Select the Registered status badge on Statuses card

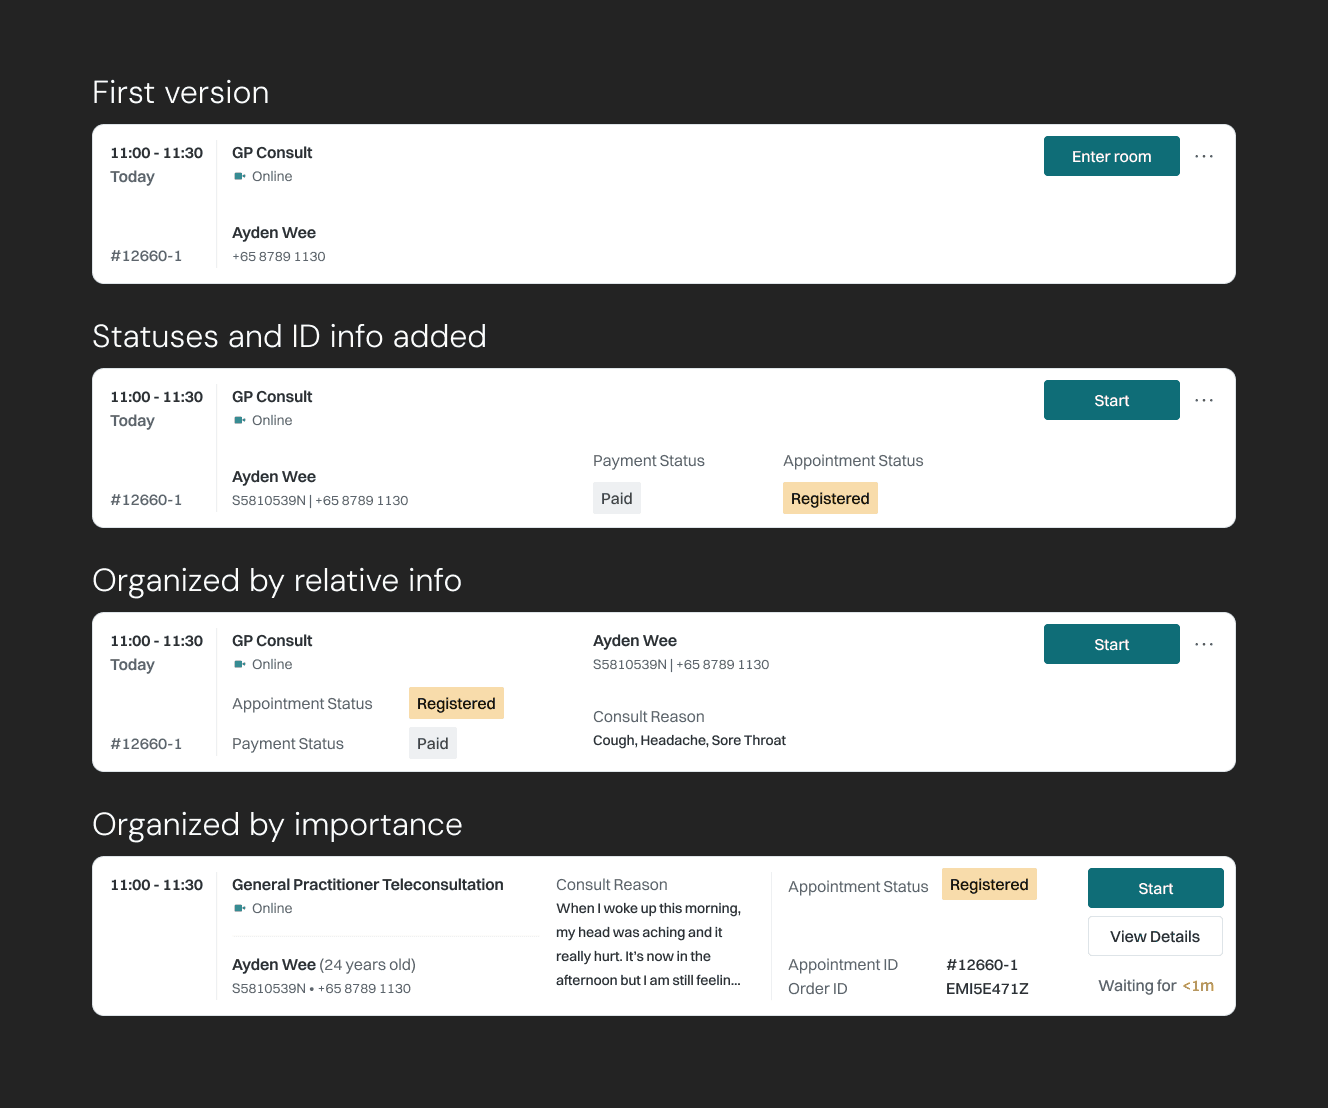pos(830,497)
